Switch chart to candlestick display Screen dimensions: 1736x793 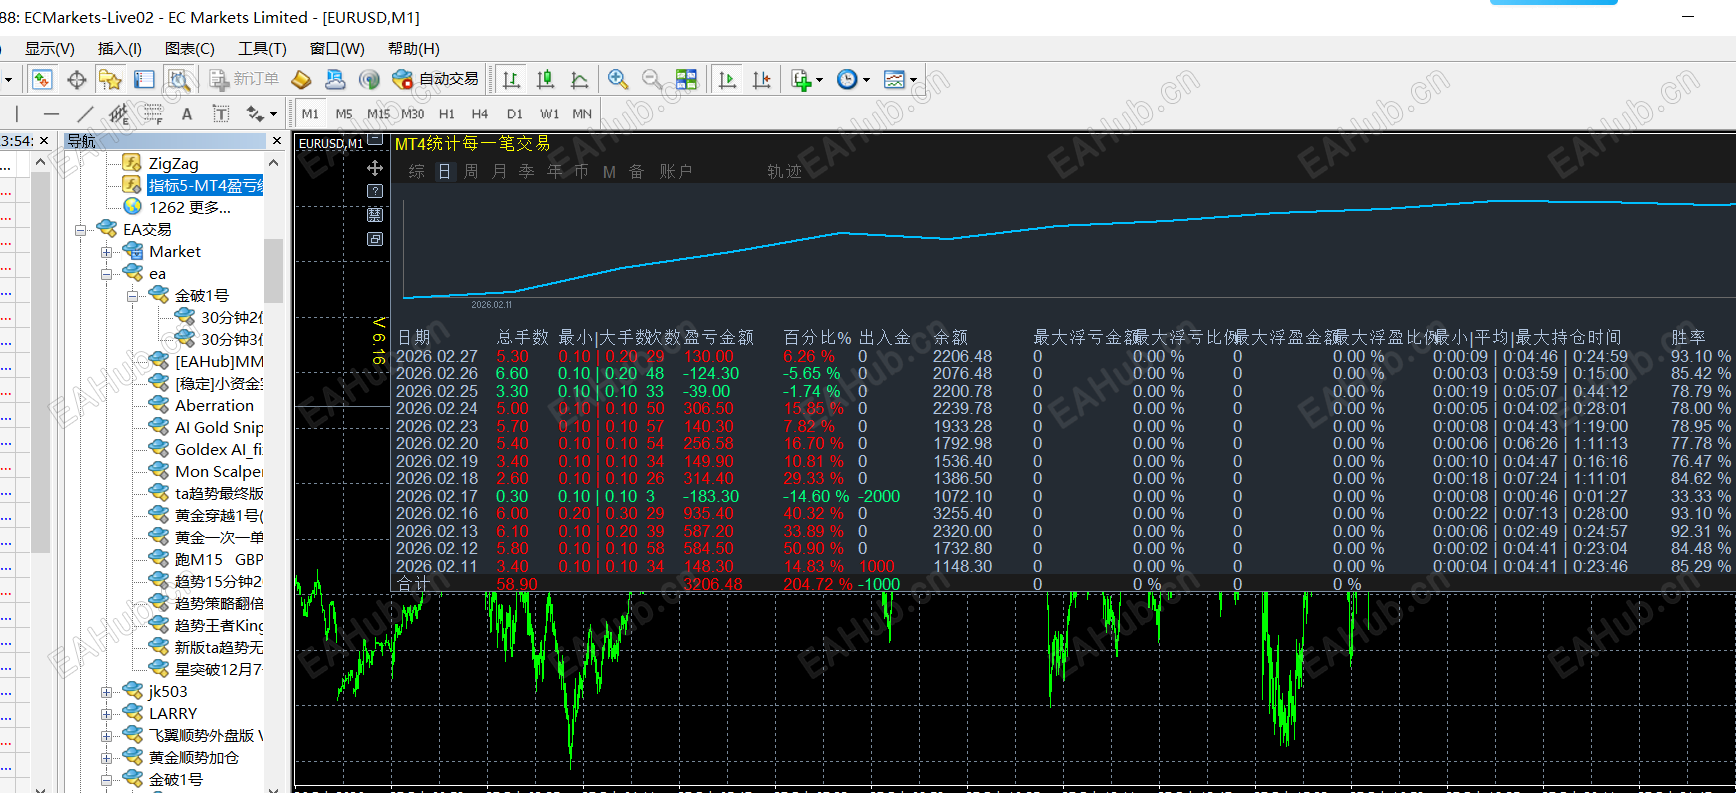pyautogui.click(x=545, y=79)
